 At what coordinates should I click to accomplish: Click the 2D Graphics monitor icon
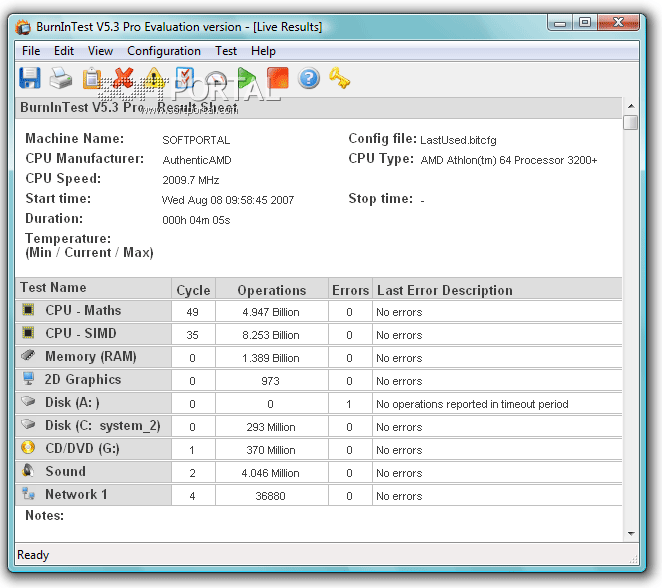[x=28, y=379]
